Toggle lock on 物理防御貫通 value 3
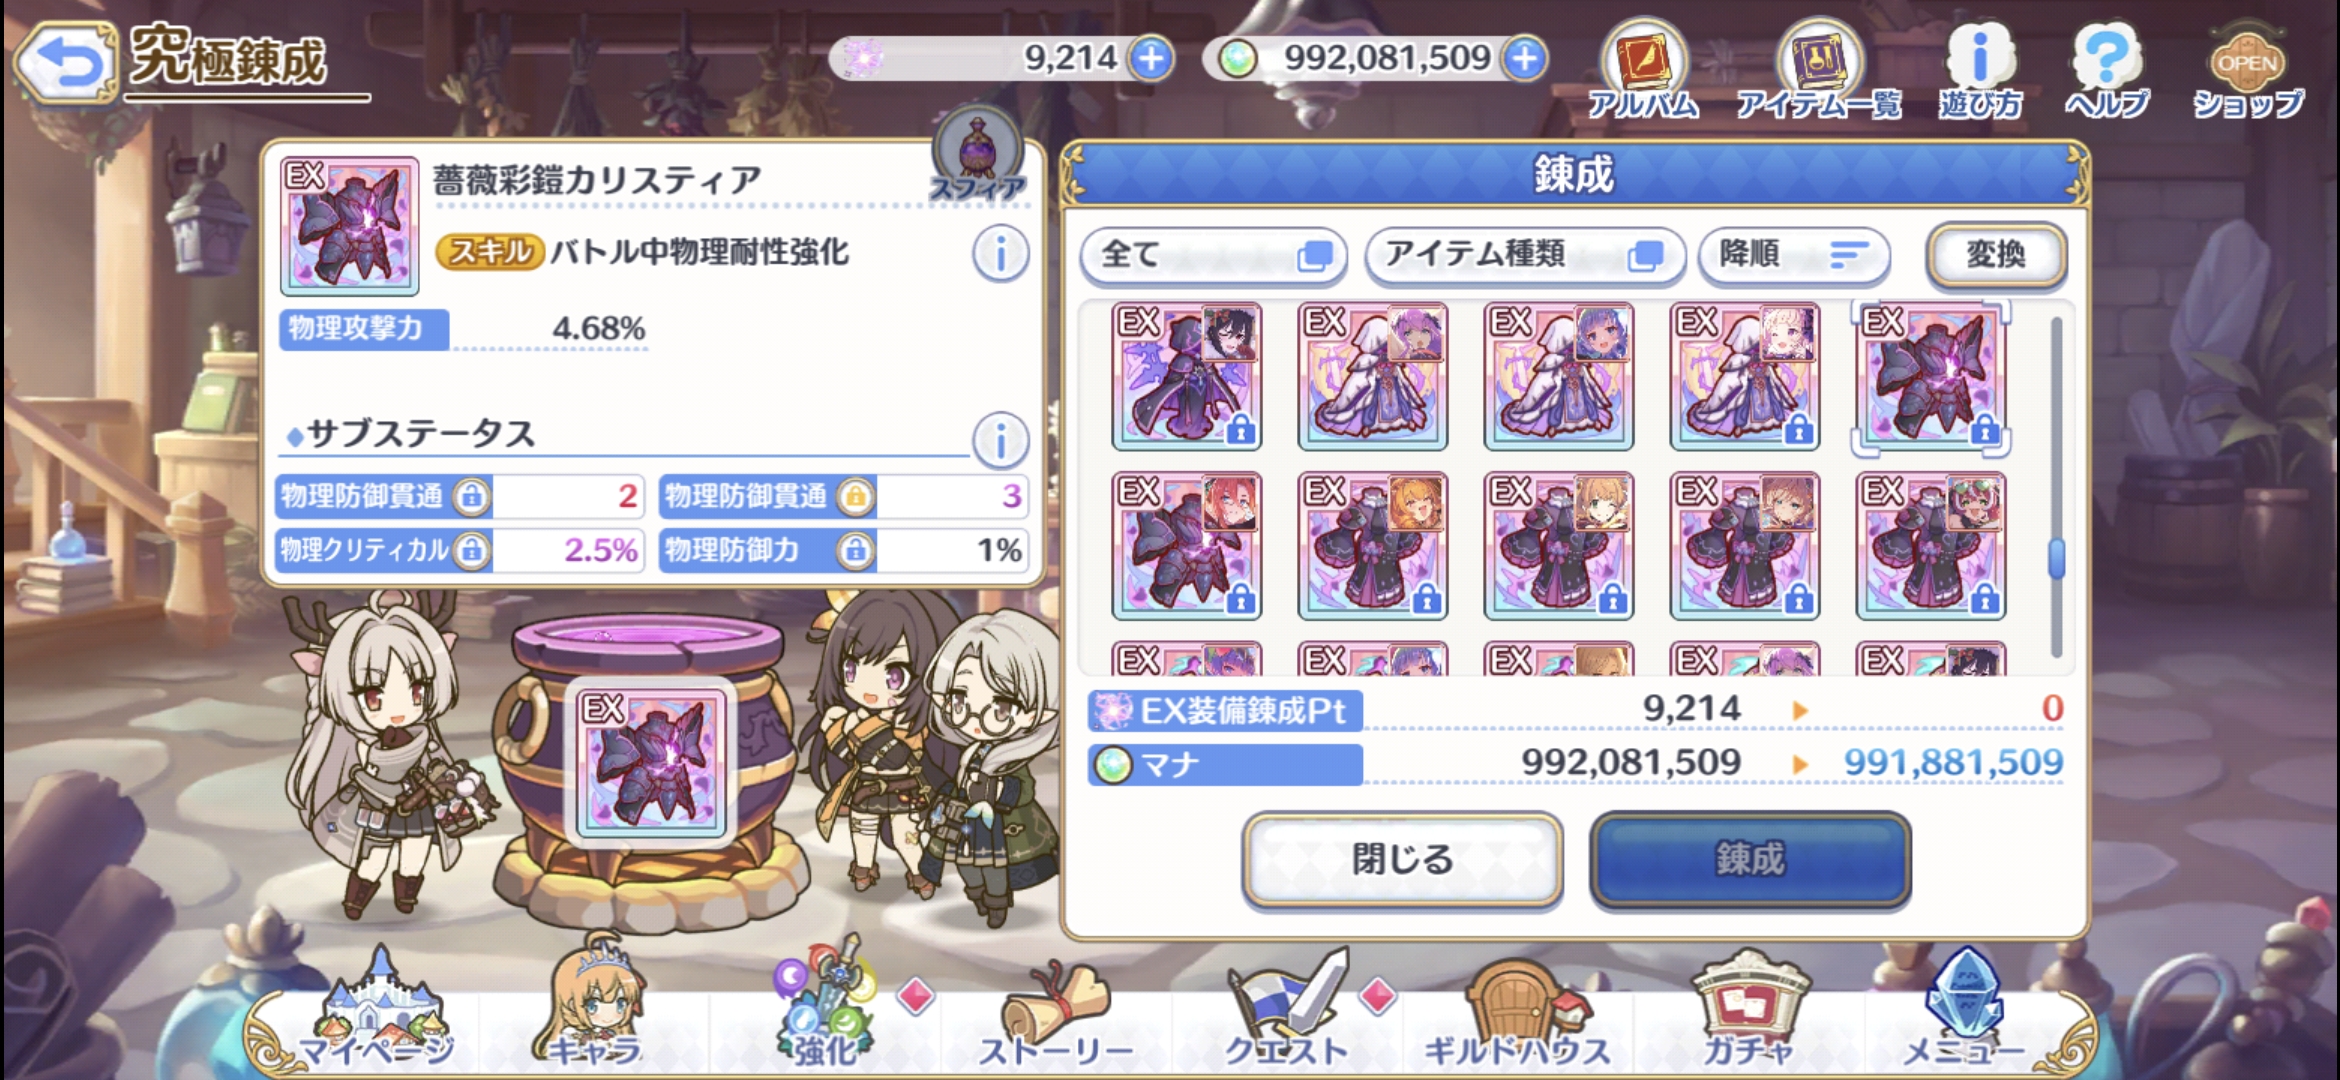This screenshot has width=2340, height=1080. [x=855, y=496]
